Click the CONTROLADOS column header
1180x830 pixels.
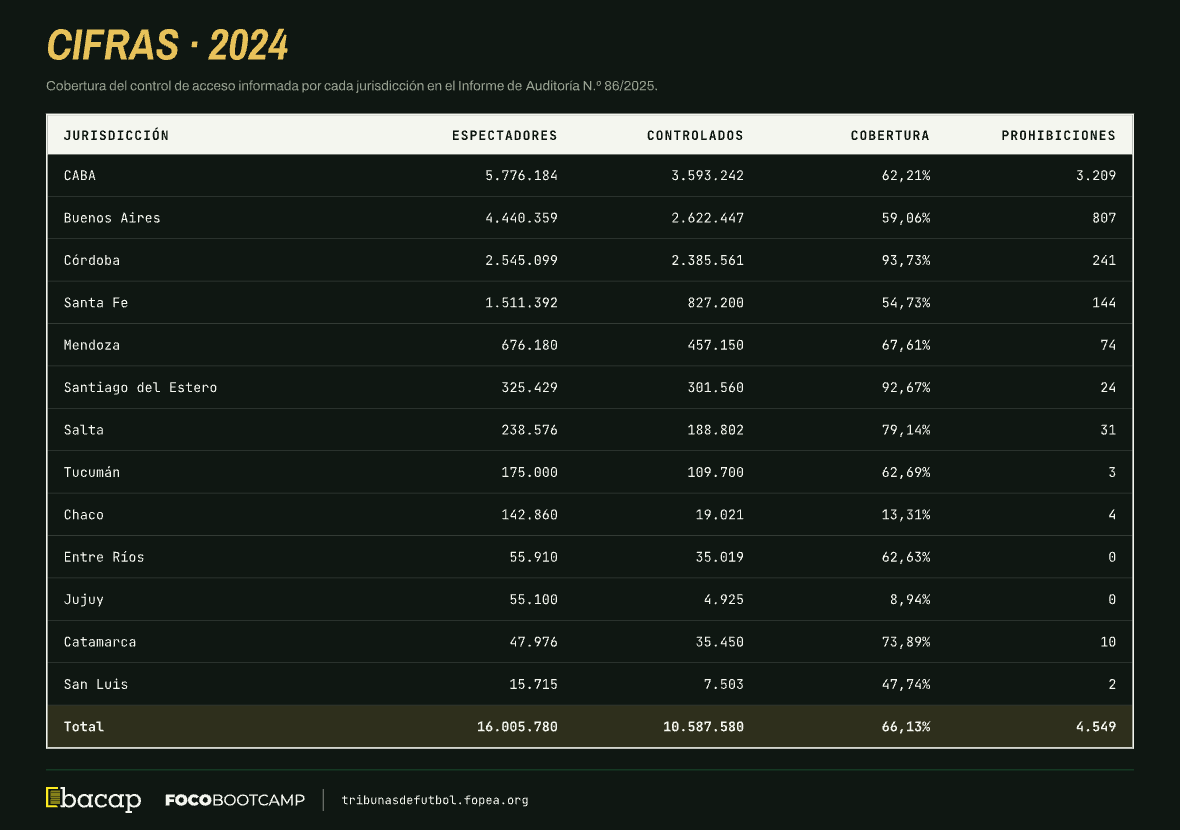(695, 135)
